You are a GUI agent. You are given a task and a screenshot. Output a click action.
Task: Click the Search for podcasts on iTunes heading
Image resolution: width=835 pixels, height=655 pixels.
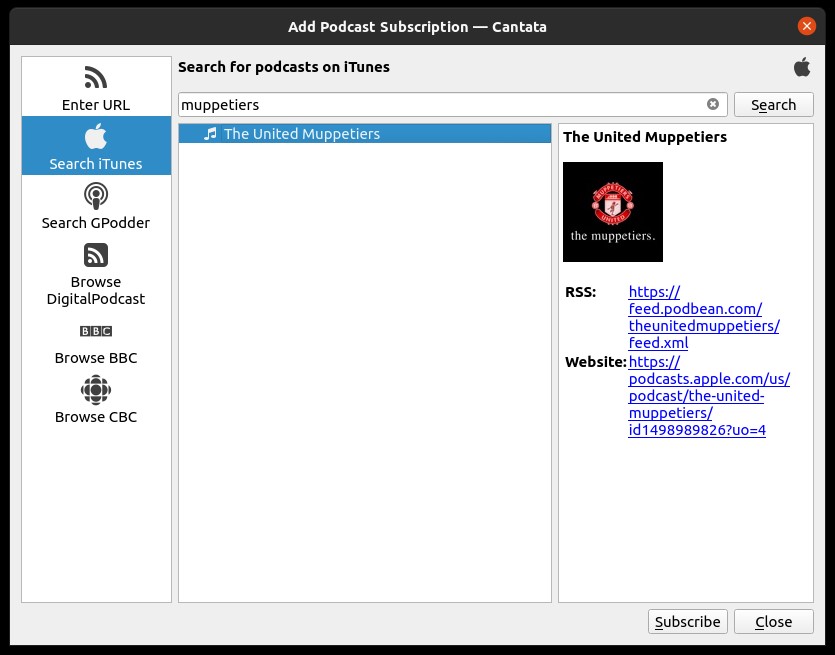point(284,67)
